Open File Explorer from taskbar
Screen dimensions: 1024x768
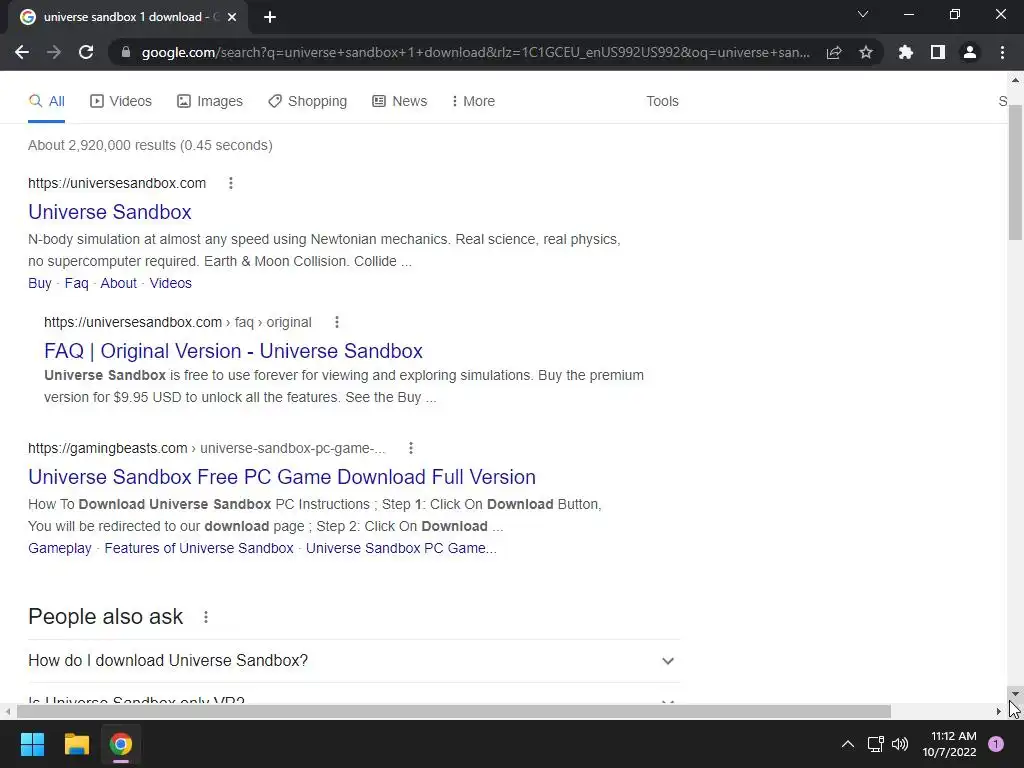coord(76,744)
